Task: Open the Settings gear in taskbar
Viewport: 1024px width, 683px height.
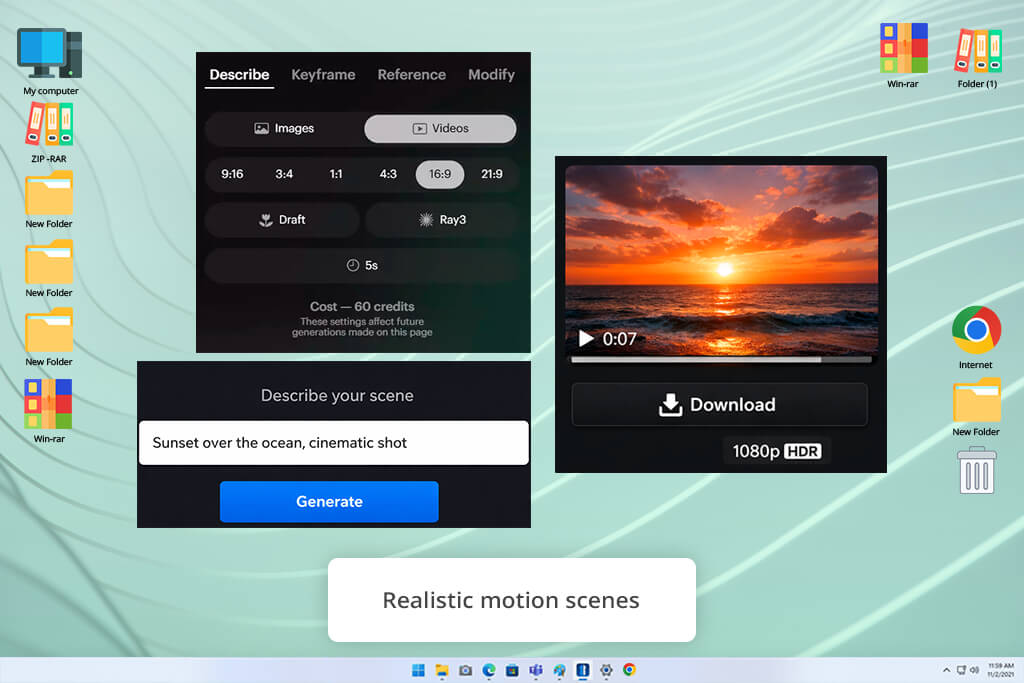Action: 606,670
